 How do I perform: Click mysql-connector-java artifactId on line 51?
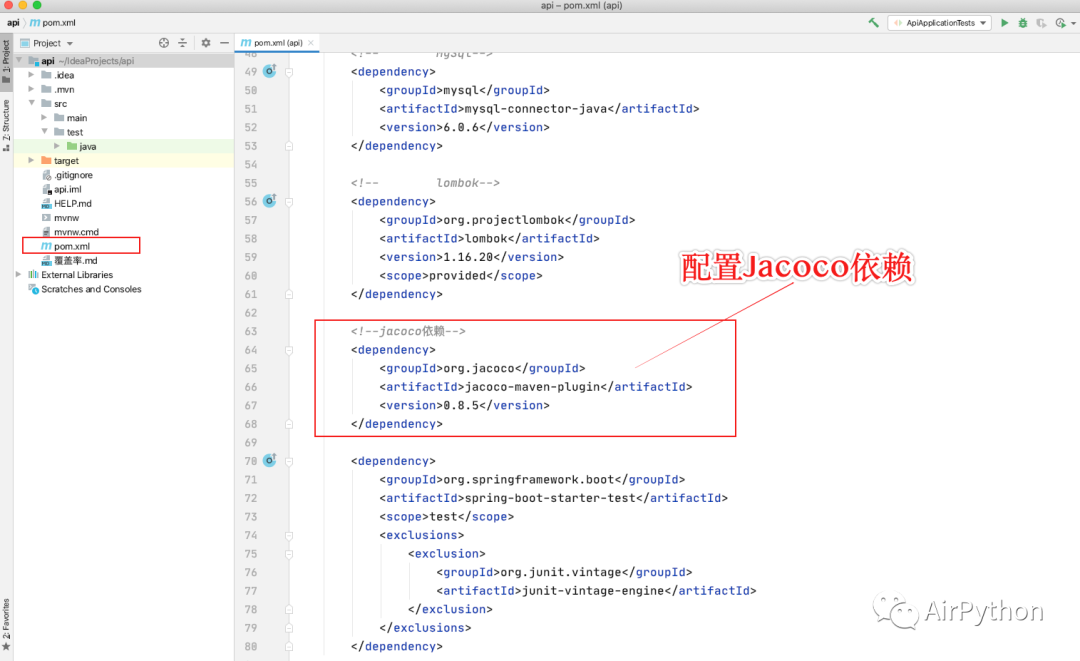[x=536, y=109]
